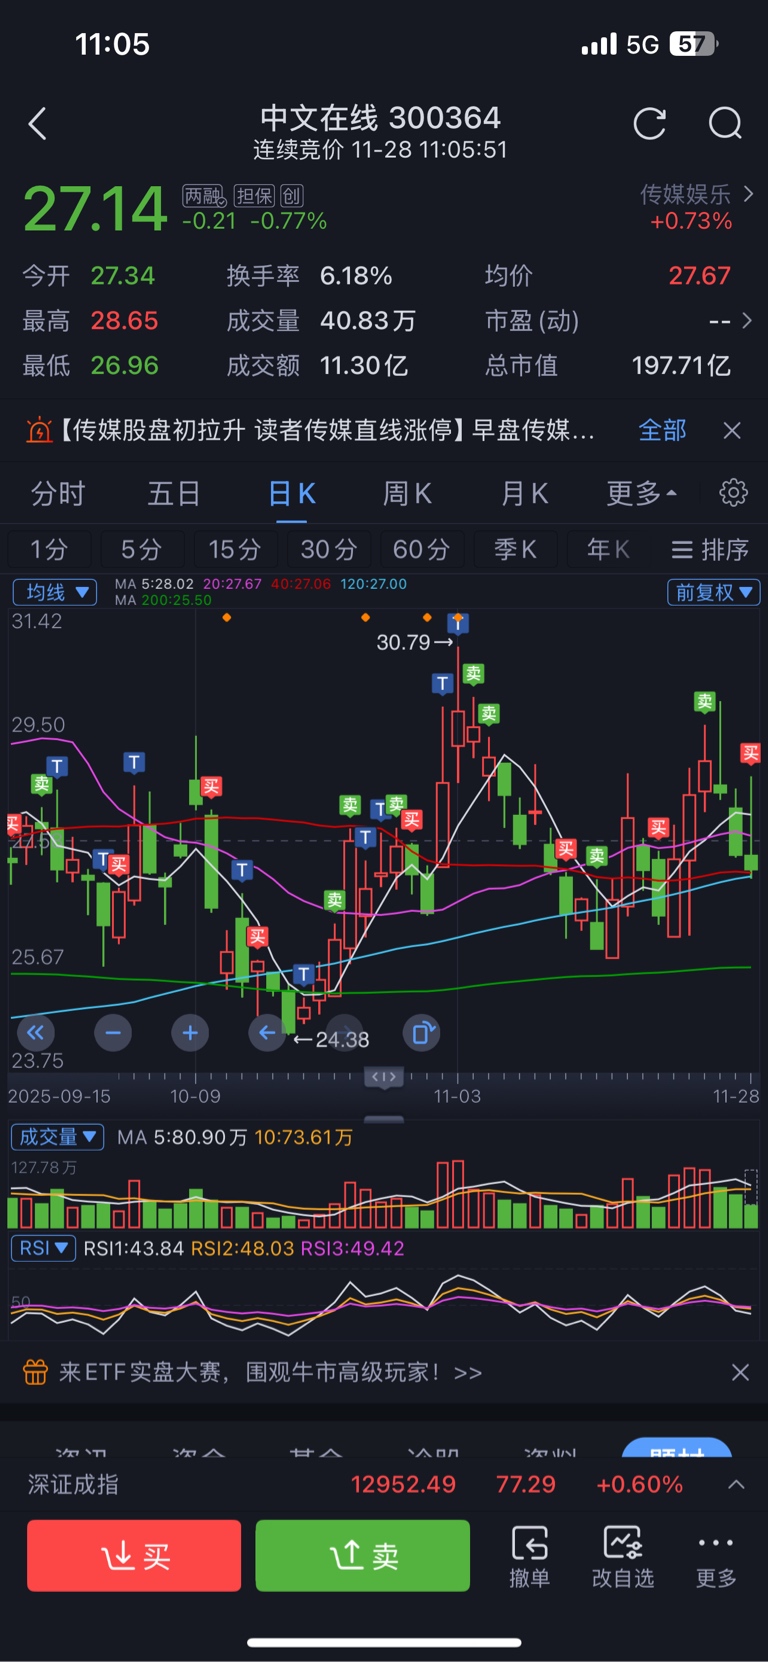Tap the 创 board tag

click(x=291, y=196)
